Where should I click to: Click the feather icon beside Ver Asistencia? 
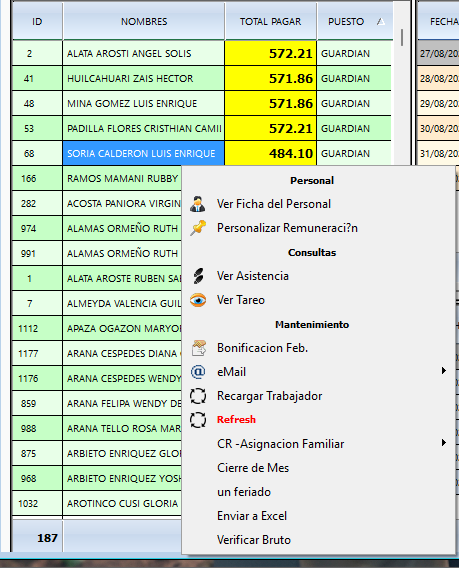tap(198, 276)
